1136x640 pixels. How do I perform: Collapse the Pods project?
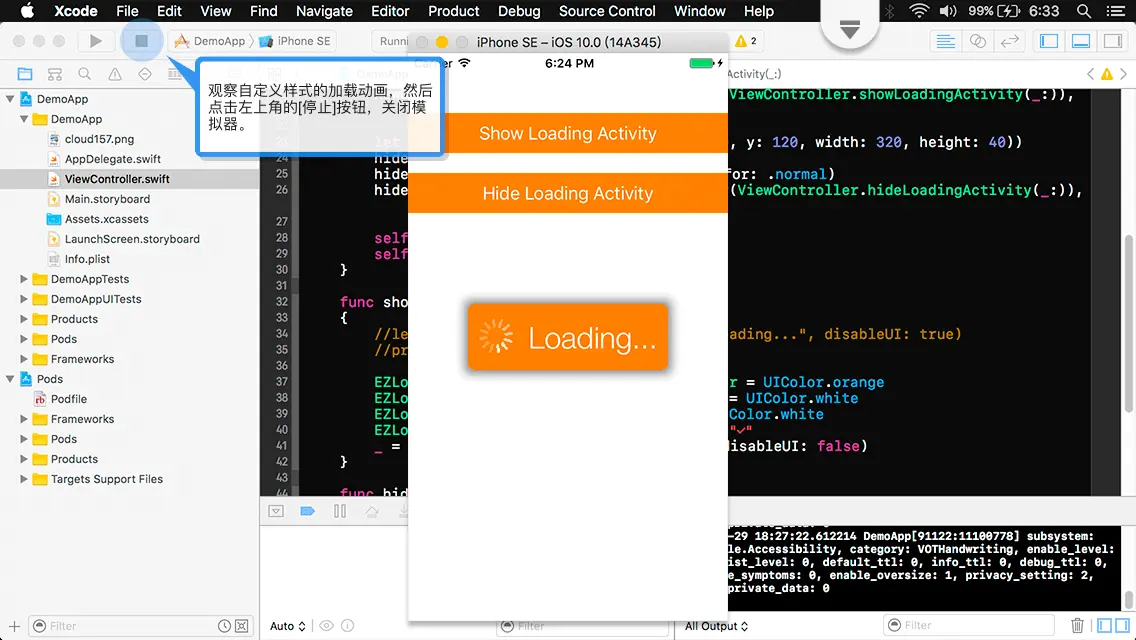(10, 379)
